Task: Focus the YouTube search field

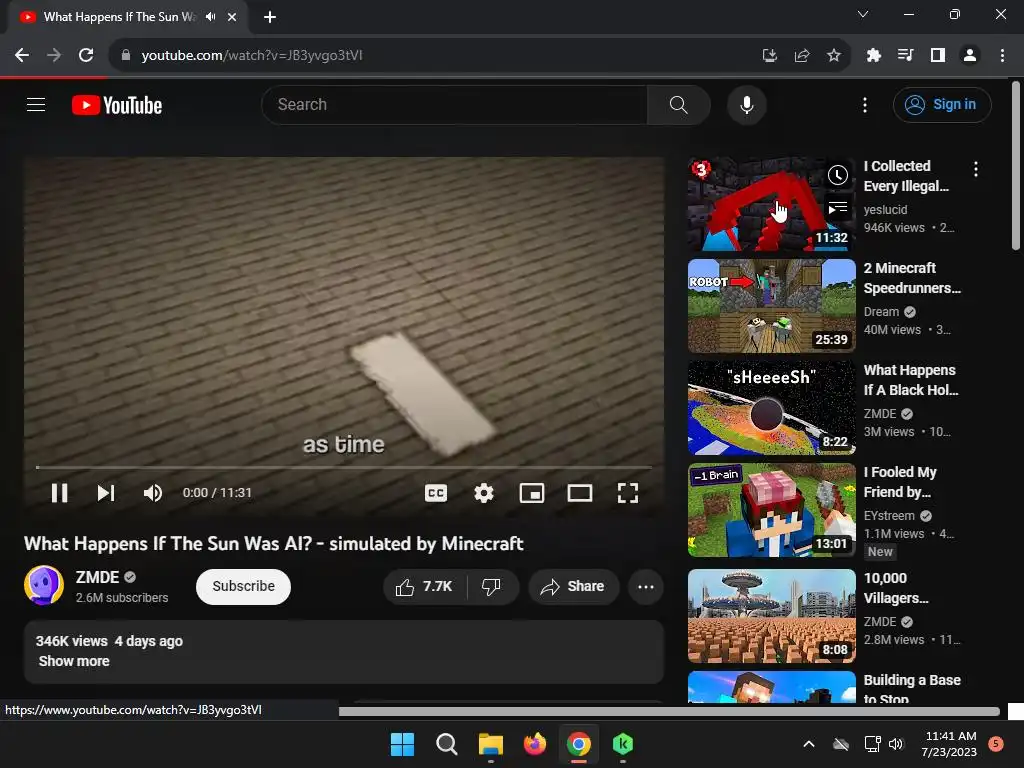Action: pyautogui.click(x=455, y=104)
